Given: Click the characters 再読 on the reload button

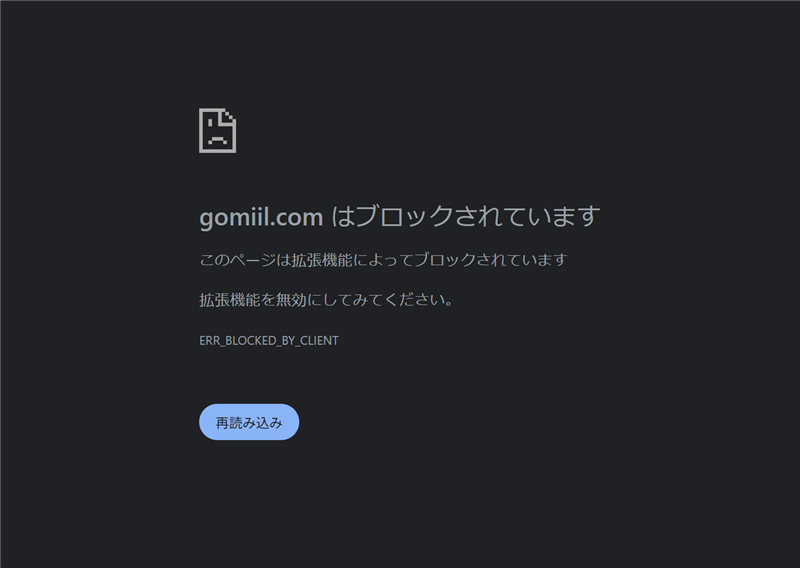Looking at the screenshot, I should [x=229, y=423].
